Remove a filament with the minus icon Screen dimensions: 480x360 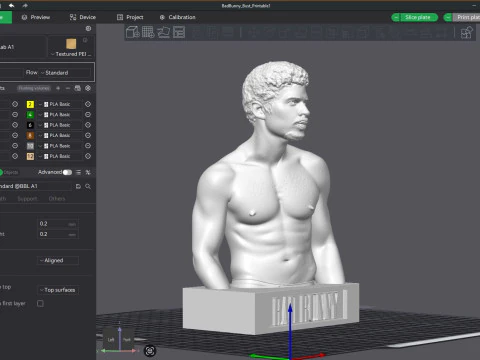pos(68,88)
